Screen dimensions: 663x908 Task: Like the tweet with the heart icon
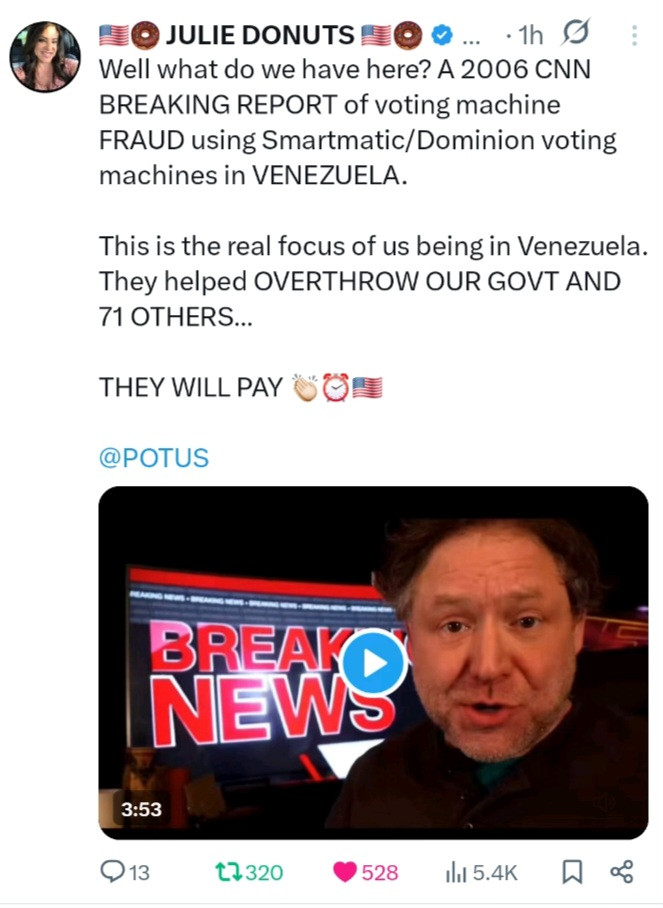coord(345,872)
